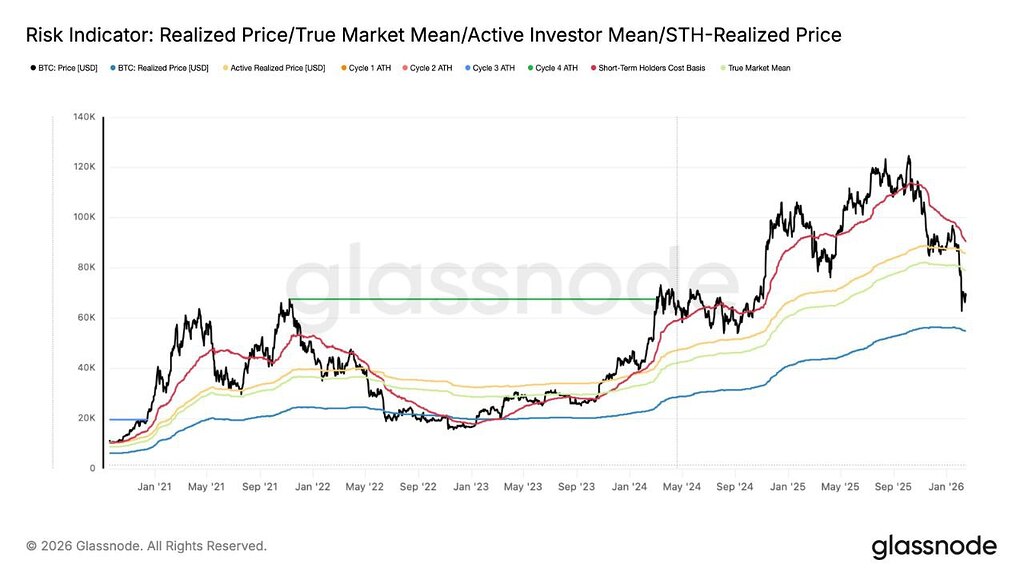Click the Glassnode copyright notice text
Viewport: 1024px width, 576px height.
(146, 546)
